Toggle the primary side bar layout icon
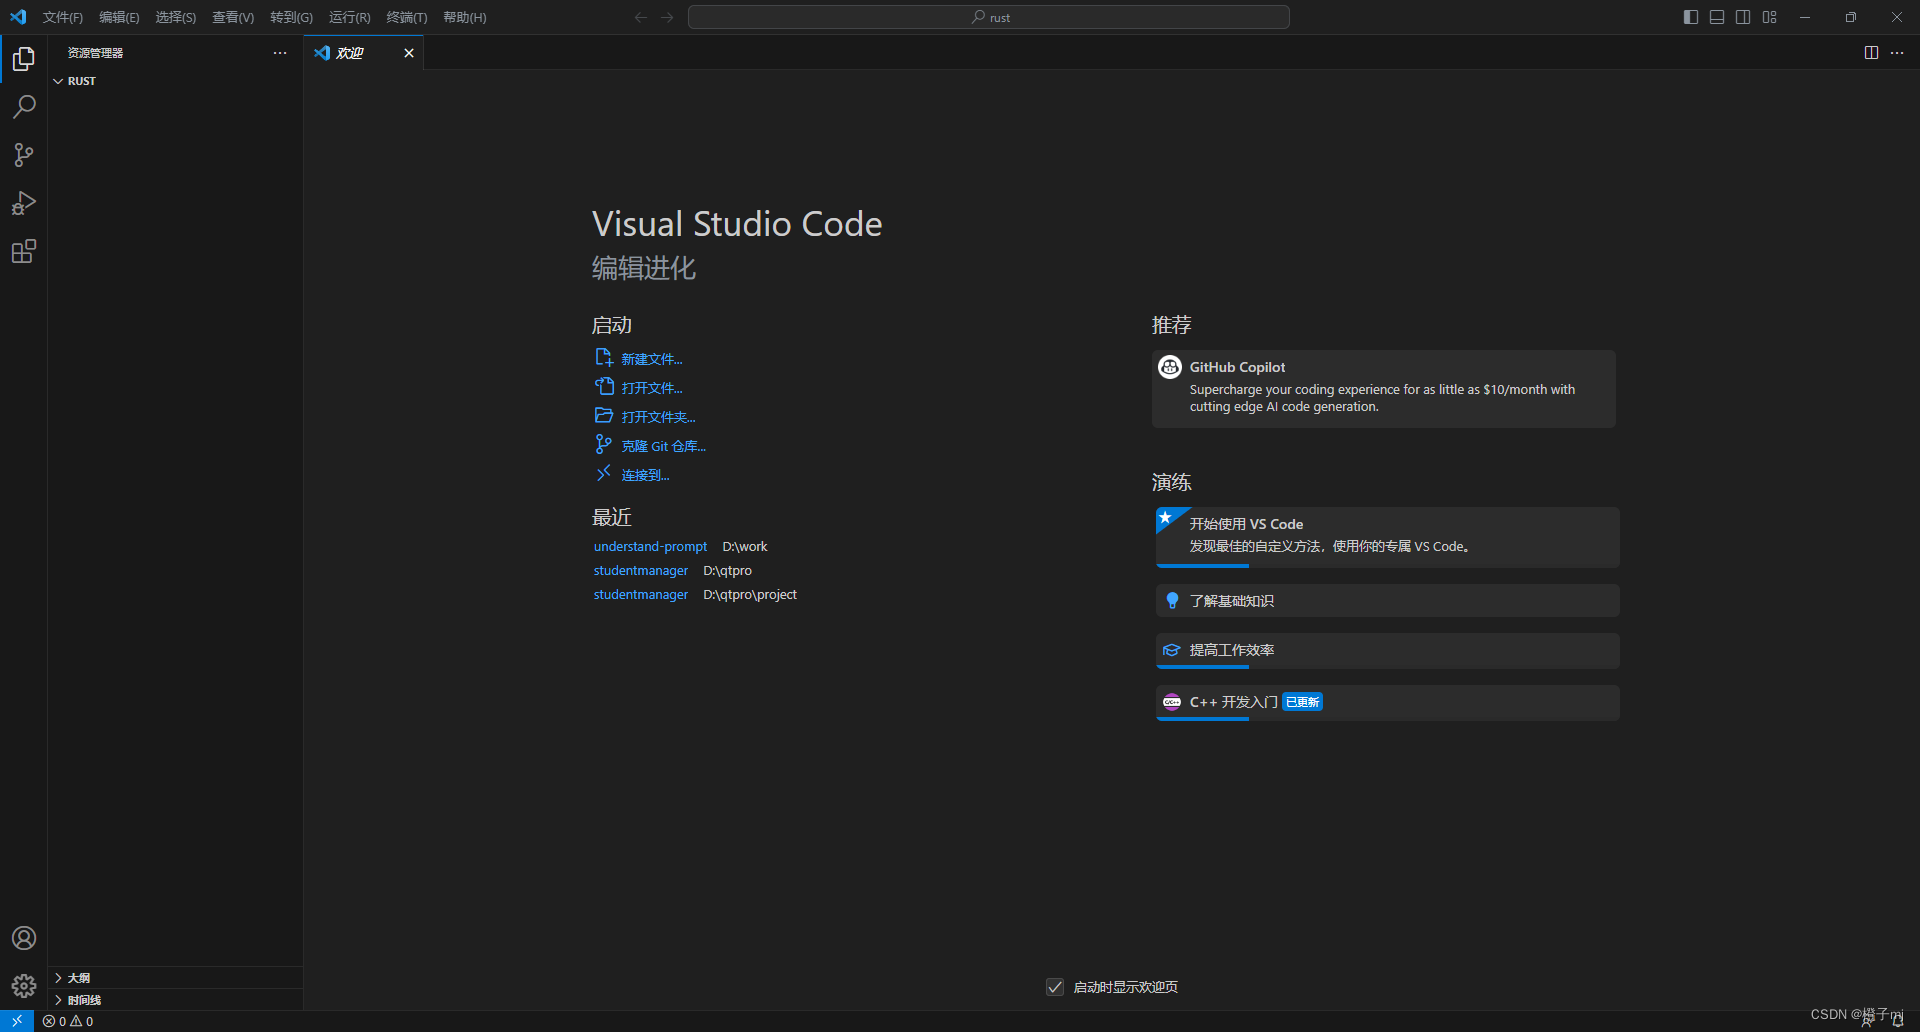The width and height of the screenshot is (1920, 1032). tap(1691, 17)
